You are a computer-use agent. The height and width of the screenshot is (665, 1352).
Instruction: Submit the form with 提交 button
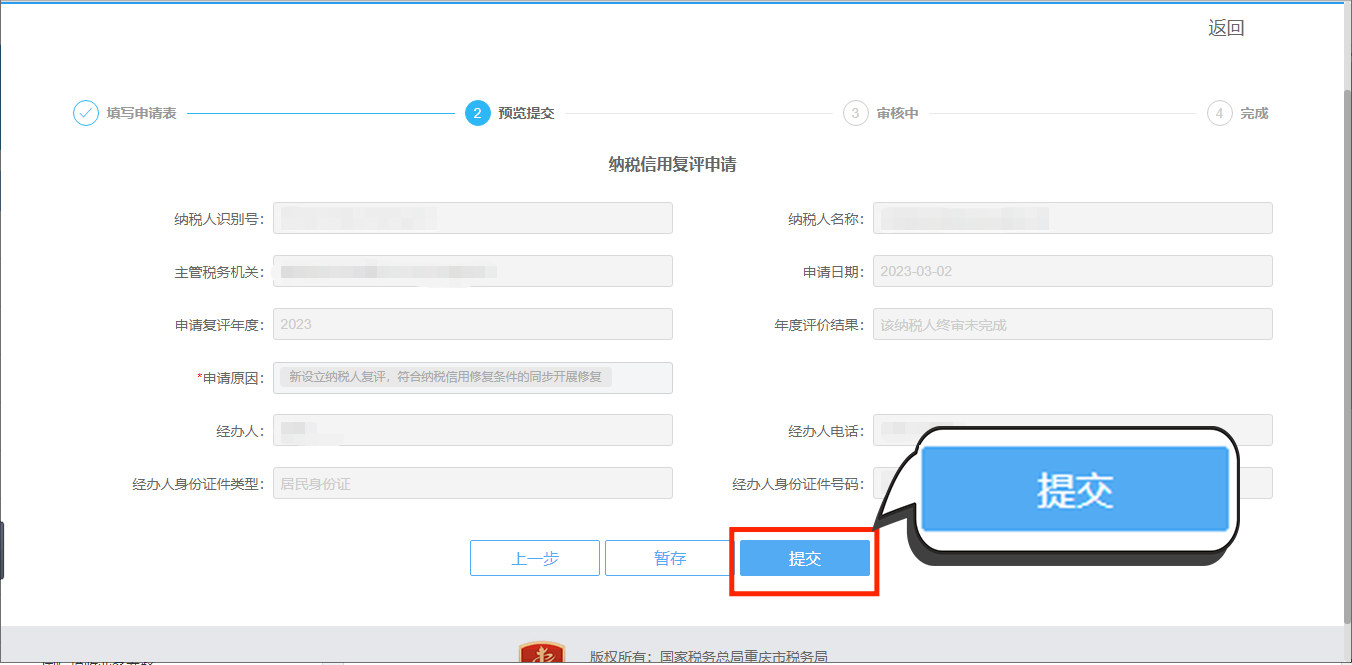(805, 558)
